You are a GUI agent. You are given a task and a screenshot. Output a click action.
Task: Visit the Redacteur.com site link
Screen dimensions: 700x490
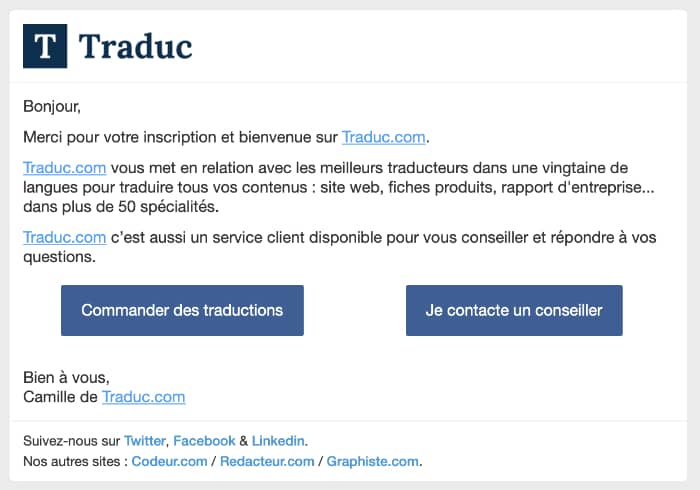[267, 461]
